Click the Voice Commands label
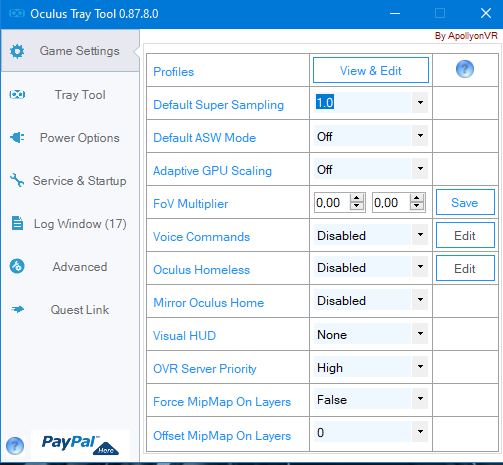Viewport: 503px width, 465px height. [201, 237]
